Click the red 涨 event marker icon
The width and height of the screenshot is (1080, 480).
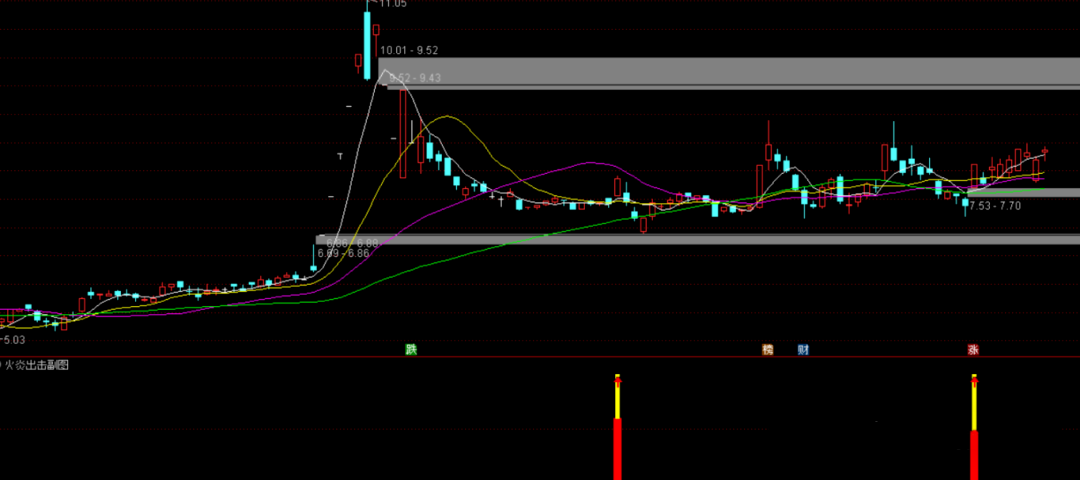pos(973,350)
